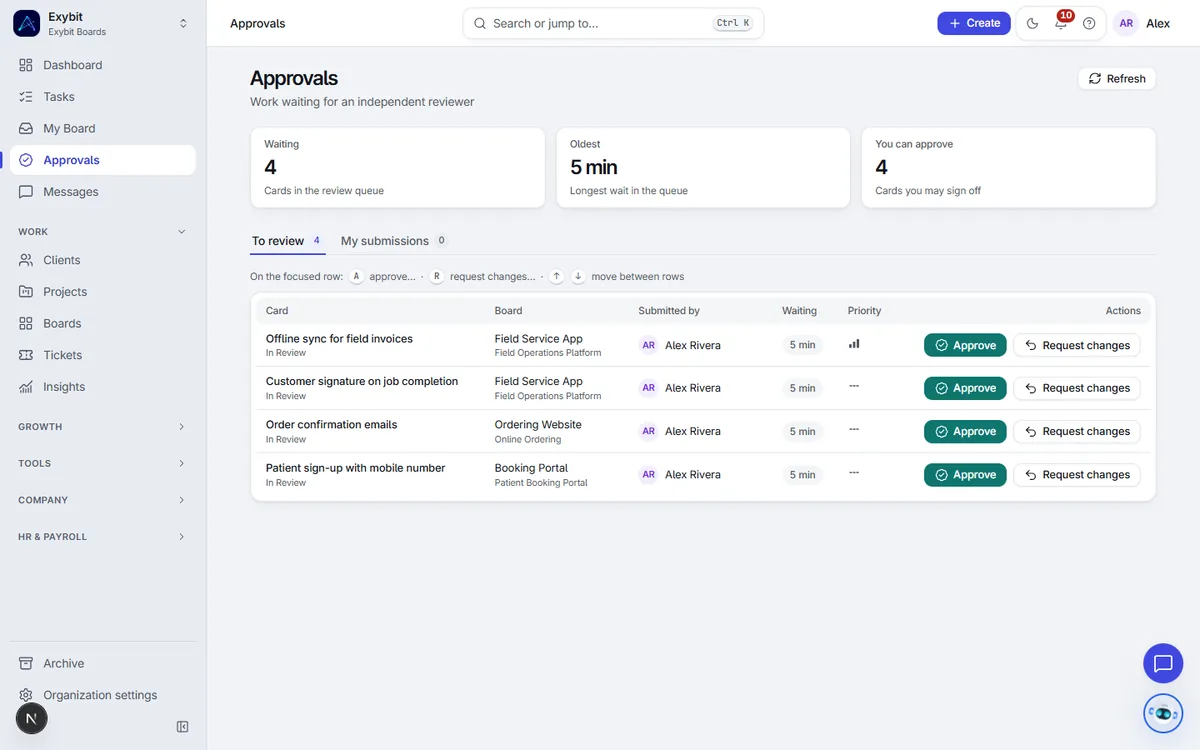The image size is (1200, 750).
Task: Toggle dark mode moon icon
Action: click(x=1033, y=23)
